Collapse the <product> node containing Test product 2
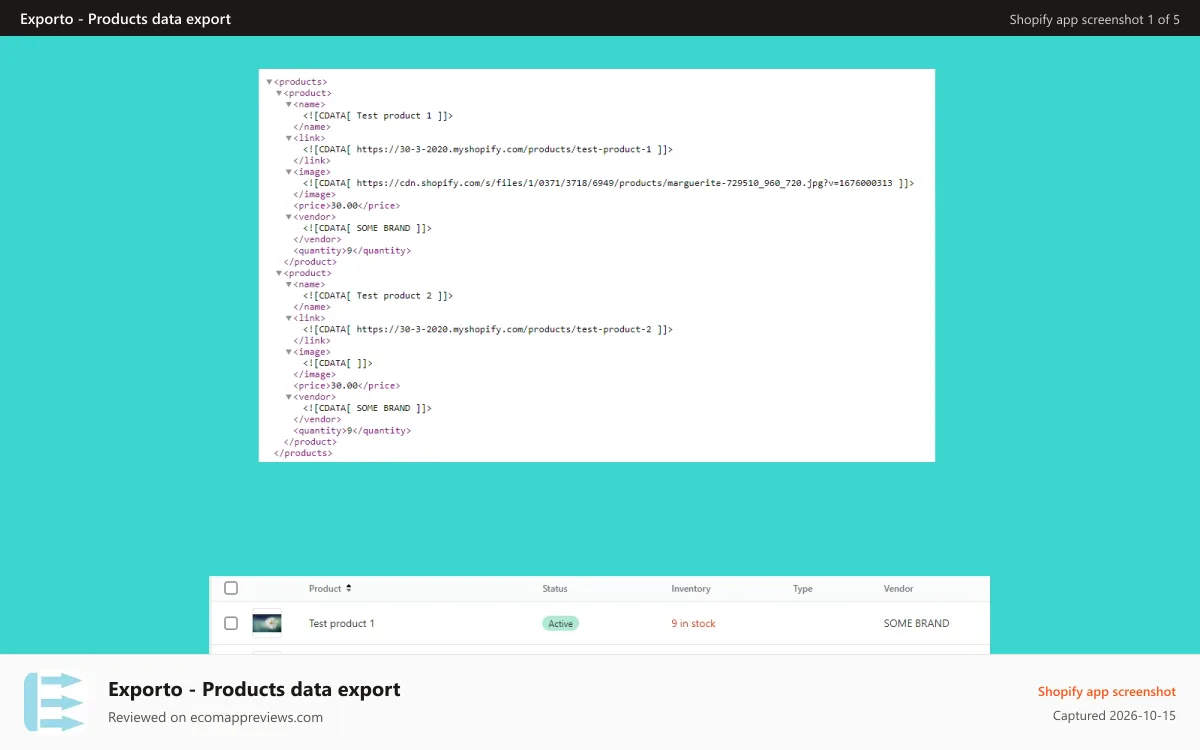The image size is (1200, 750). [279, 273]
